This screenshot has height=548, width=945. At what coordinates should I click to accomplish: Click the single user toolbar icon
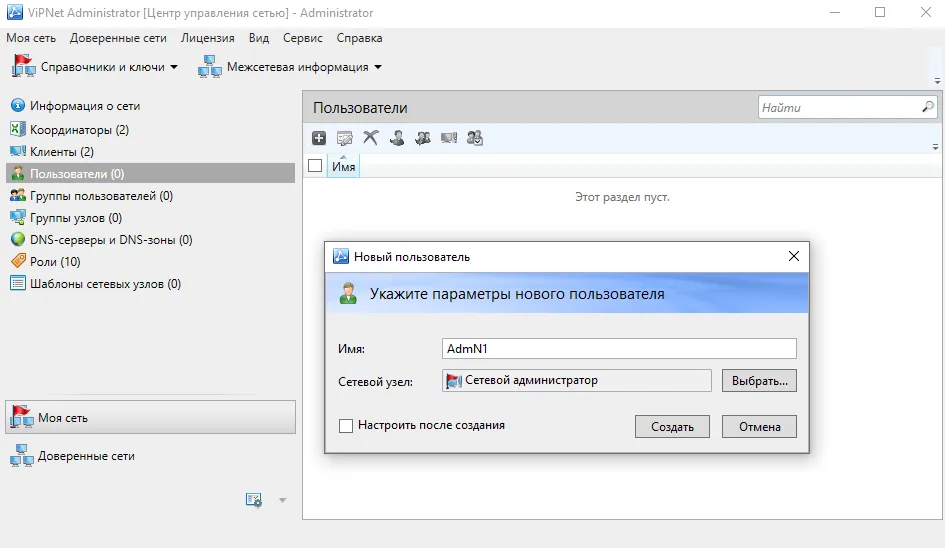click(x=397, y=138)
